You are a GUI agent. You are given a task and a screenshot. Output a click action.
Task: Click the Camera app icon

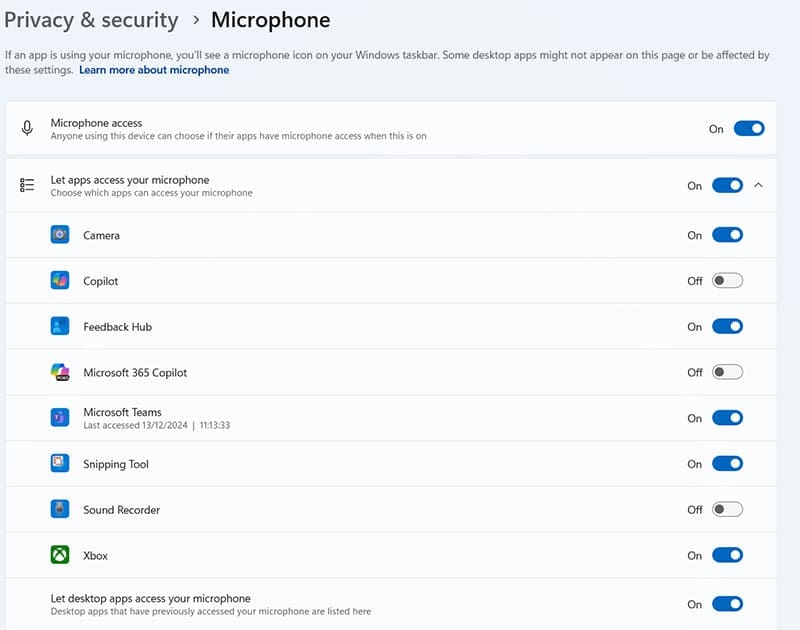(60, 235)
